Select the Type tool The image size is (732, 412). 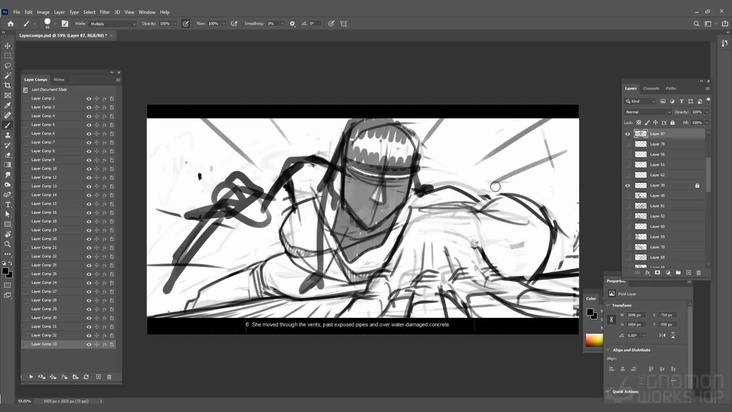[x=7, y=204]
